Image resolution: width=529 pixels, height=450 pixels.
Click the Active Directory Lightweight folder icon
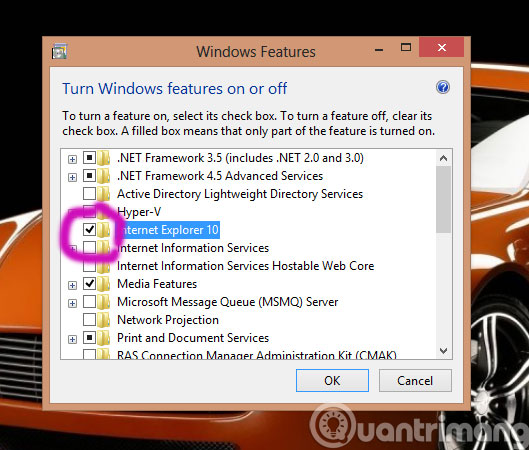pyautogui.click(x=104, y=194)
